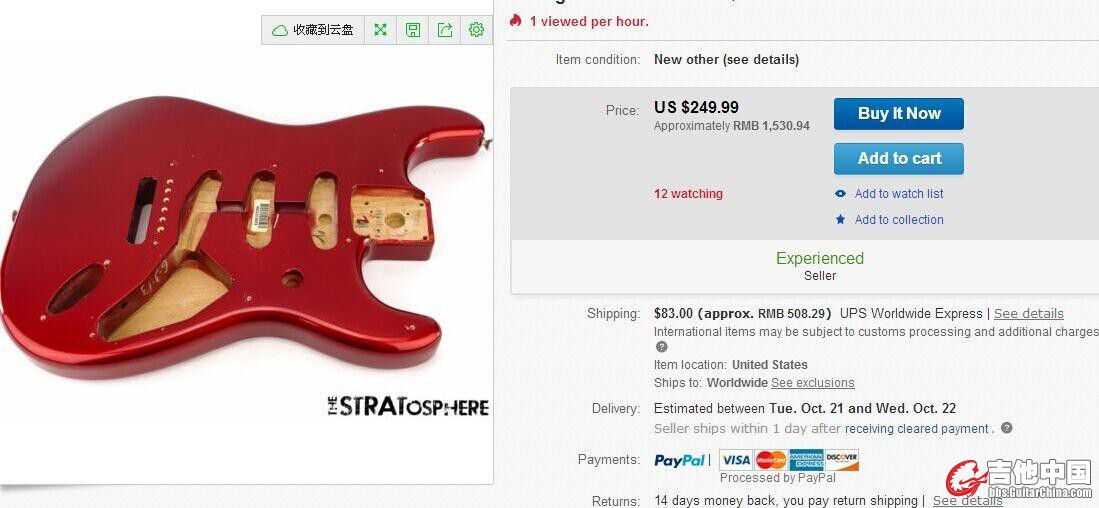
Task: Click the Visa card logo
Action: tap(736, 460)
